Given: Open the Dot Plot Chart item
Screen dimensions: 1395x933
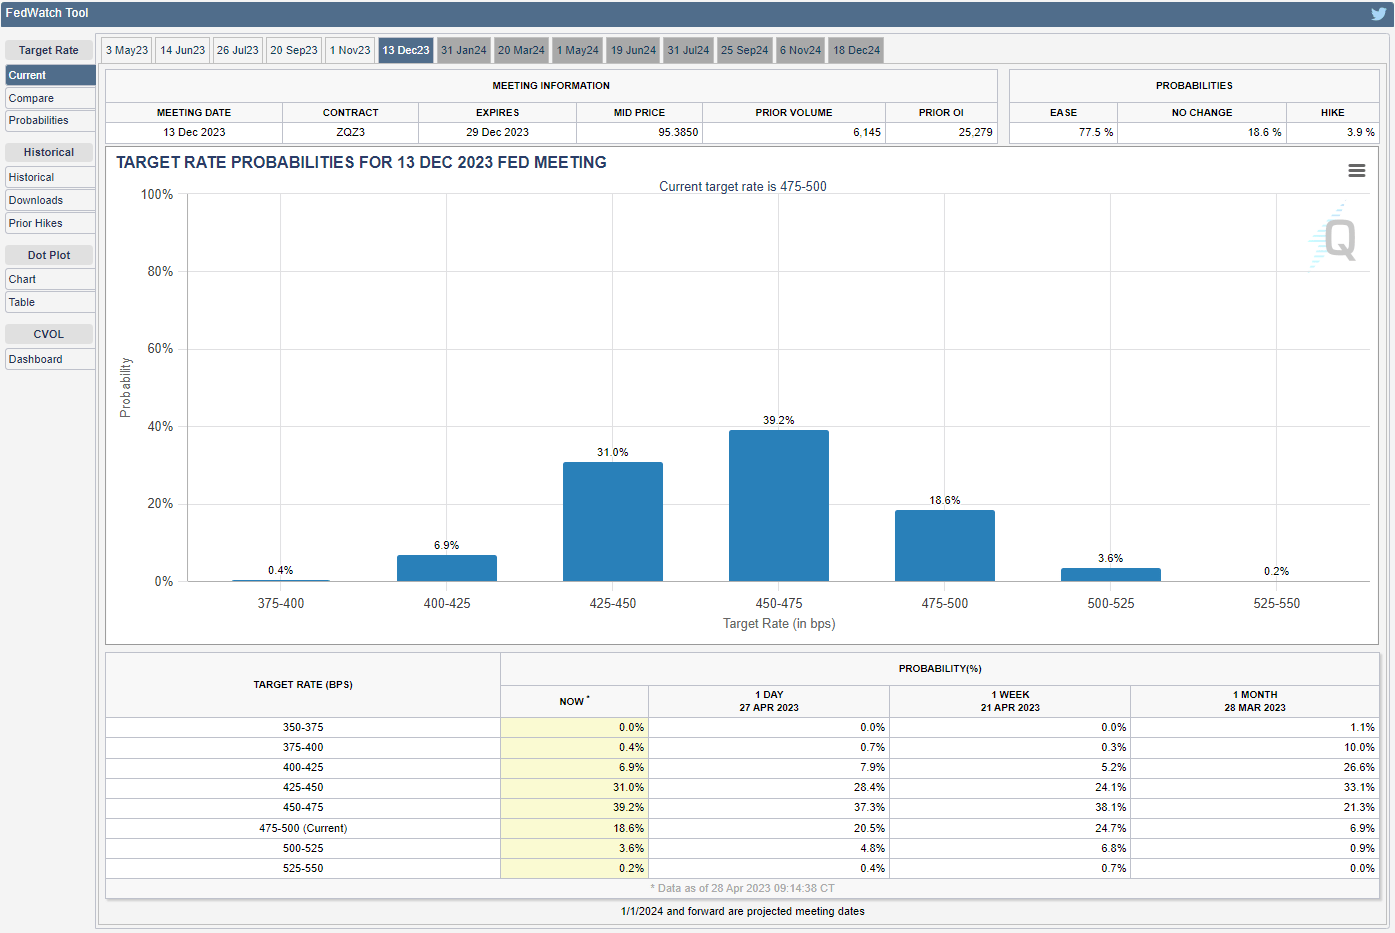Looking at the screenshot, I should tap(50, 279).
